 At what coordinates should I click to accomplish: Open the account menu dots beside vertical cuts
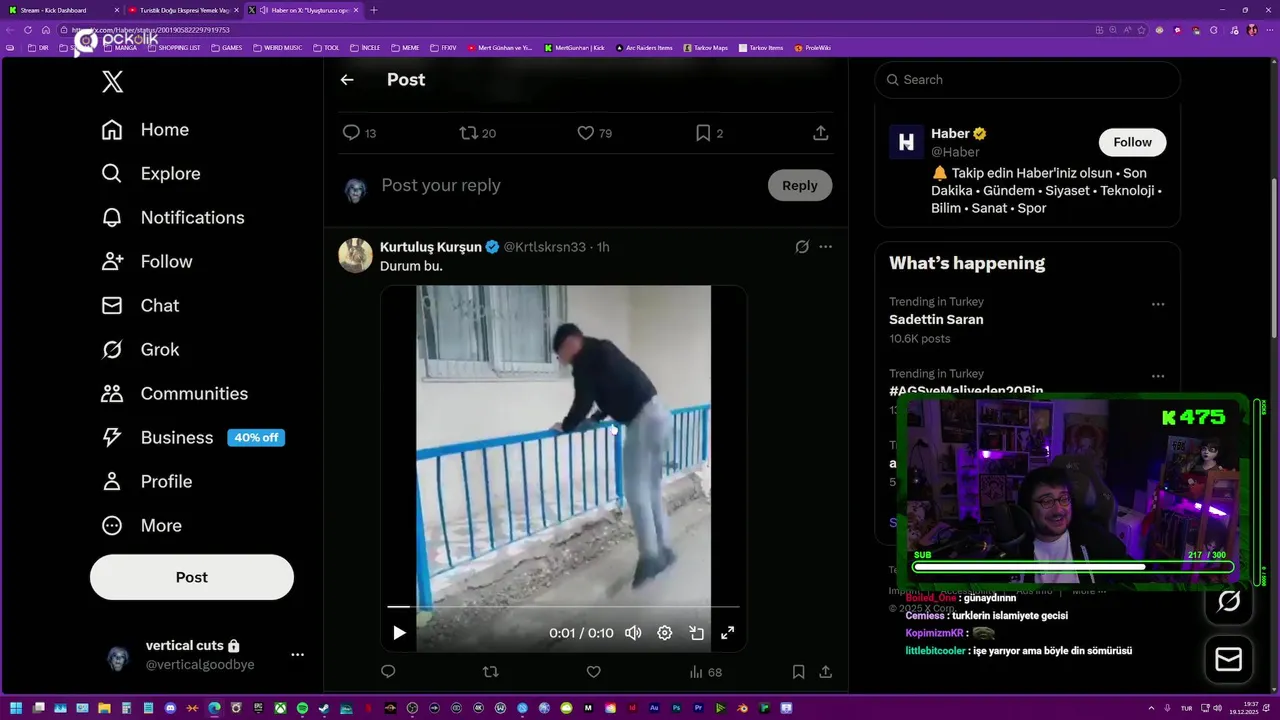(x=297, y=654)
